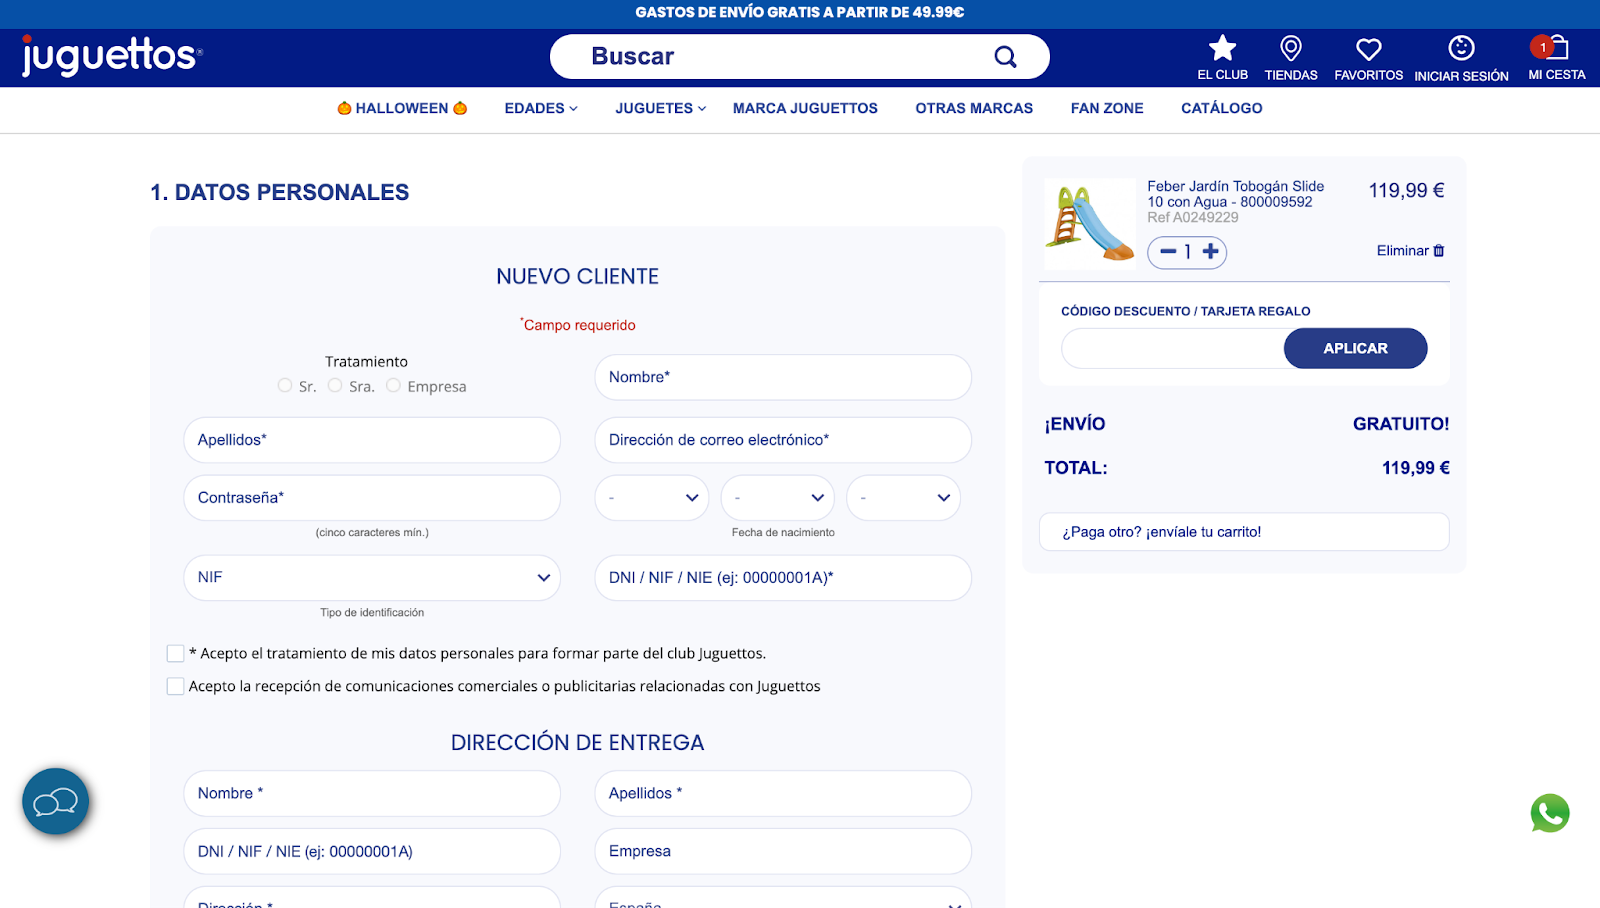This screenshot has height=908, width=1600.
Task: Open WhatsApp contact icon
Action: point(1550,813)
